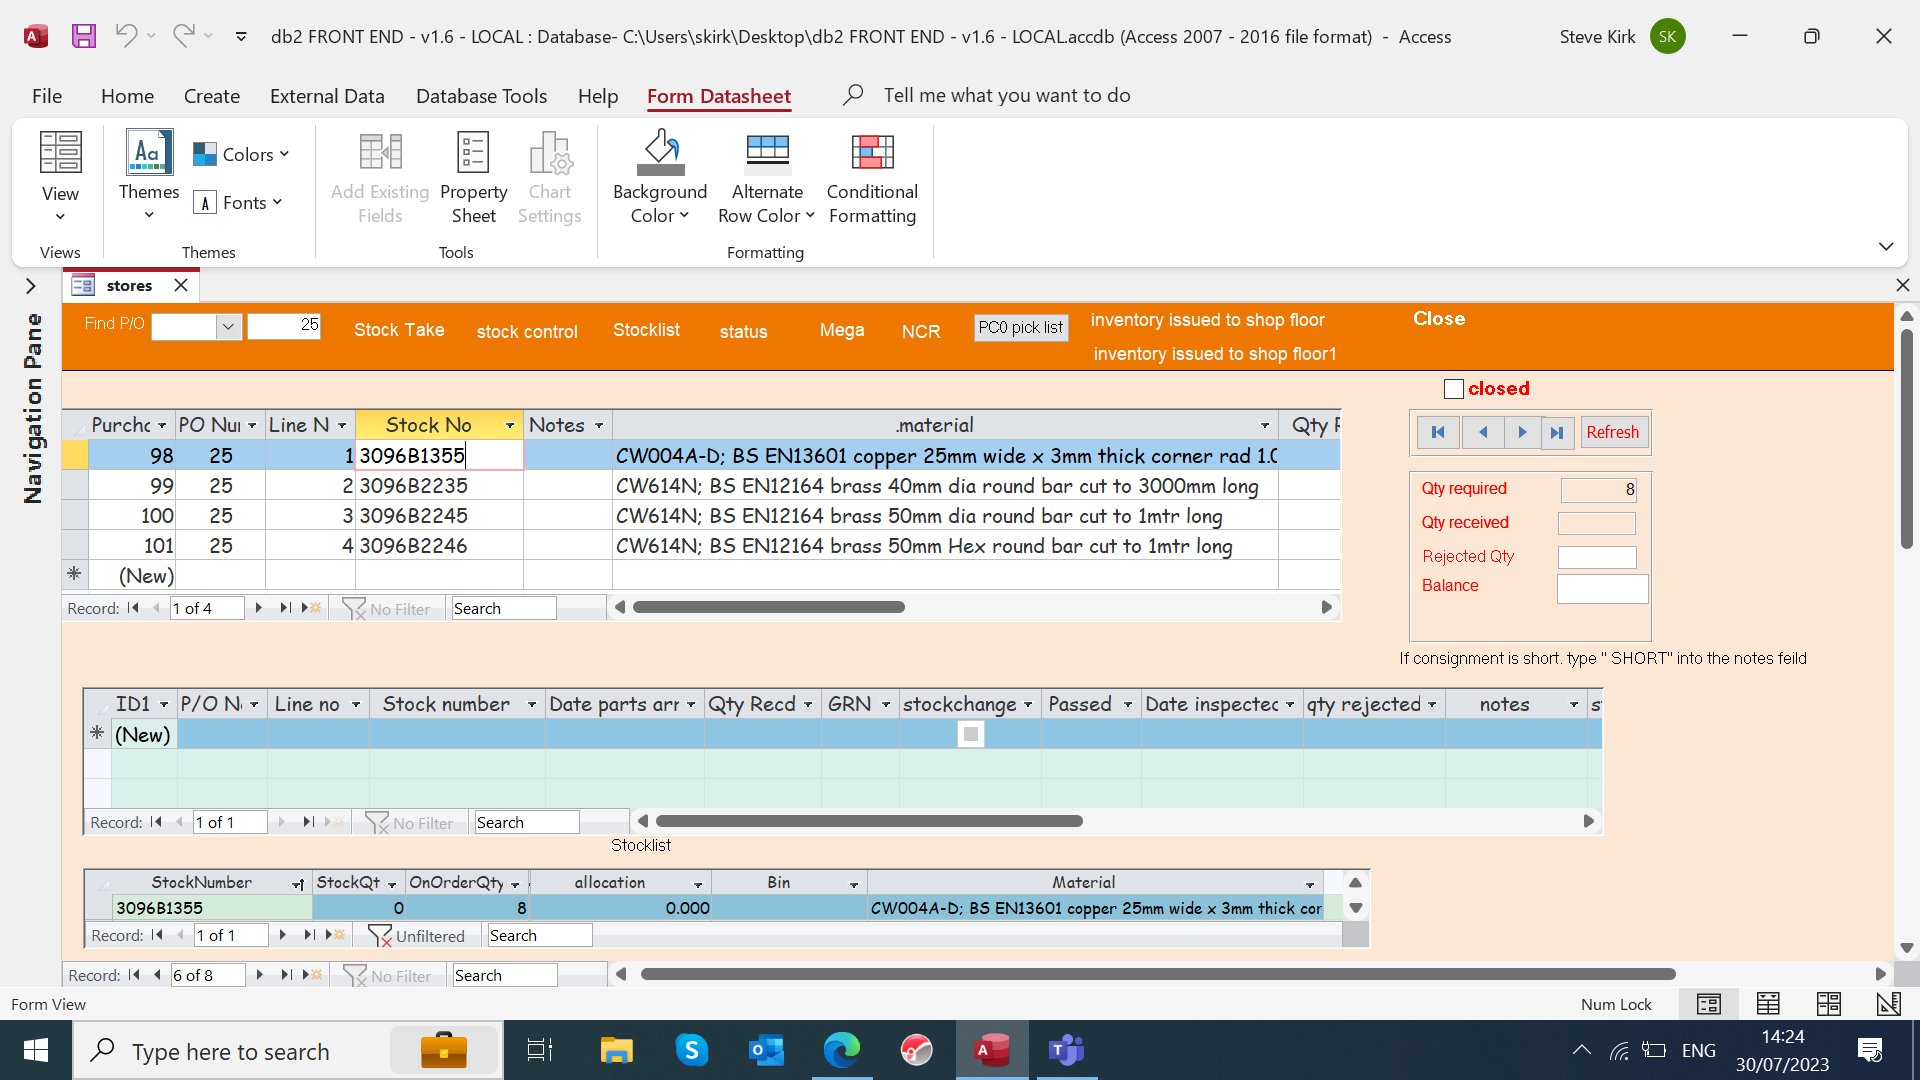
Task: Open the Database Tools tab
Action: pos(481,96)
